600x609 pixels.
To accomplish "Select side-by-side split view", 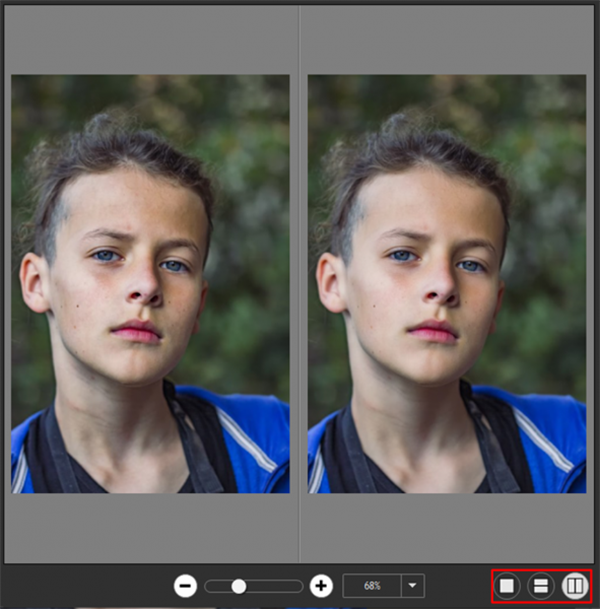I will click(x=575, y=586).
